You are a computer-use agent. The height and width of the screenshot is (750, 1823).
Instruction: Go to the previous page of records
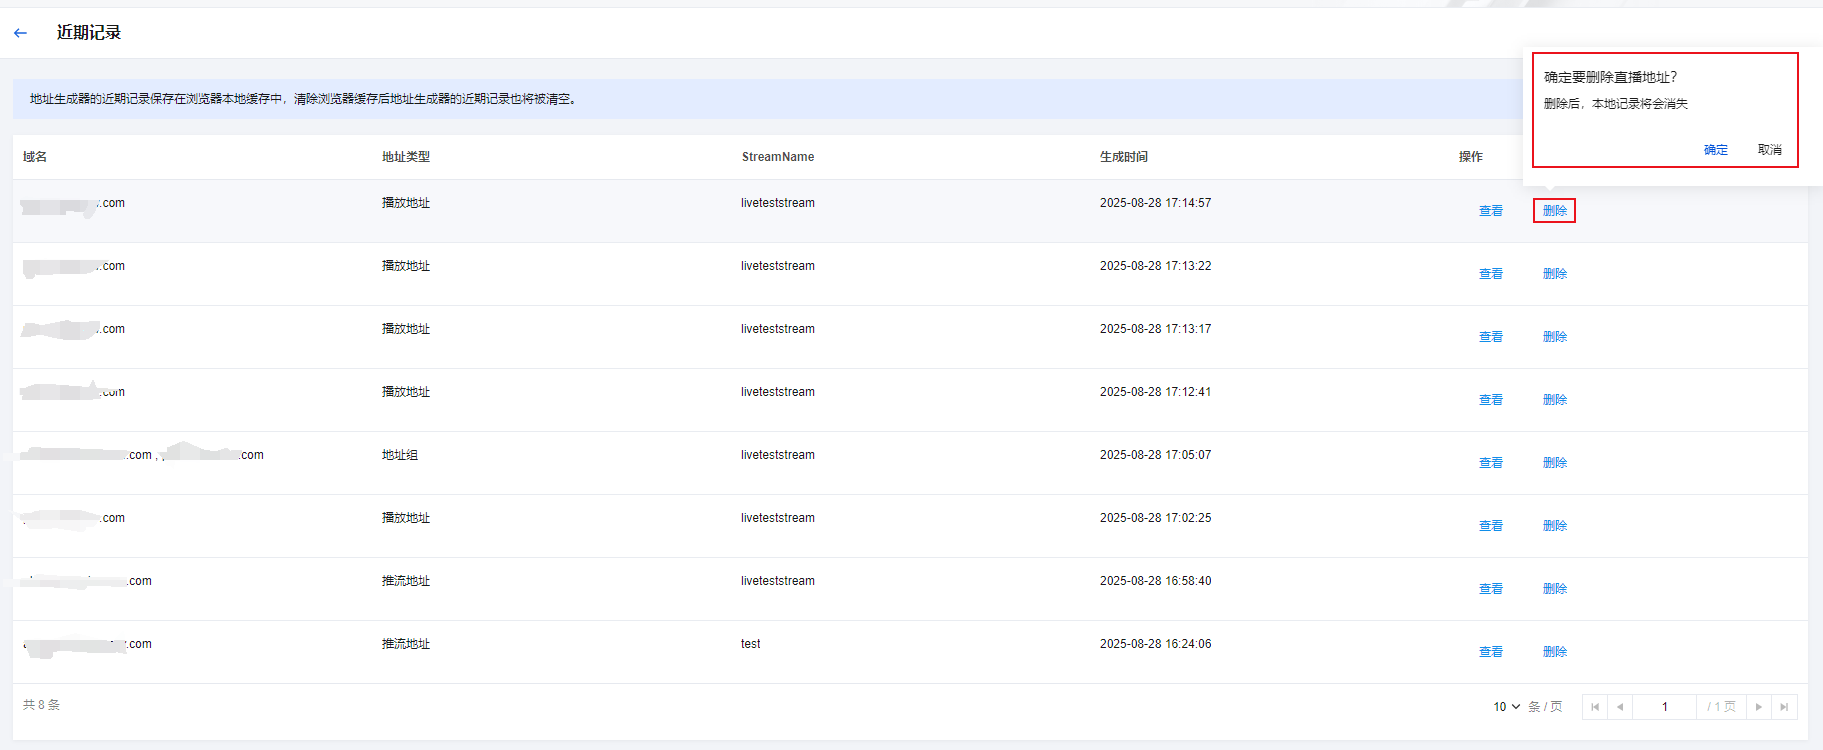[x=1620, y=707]
